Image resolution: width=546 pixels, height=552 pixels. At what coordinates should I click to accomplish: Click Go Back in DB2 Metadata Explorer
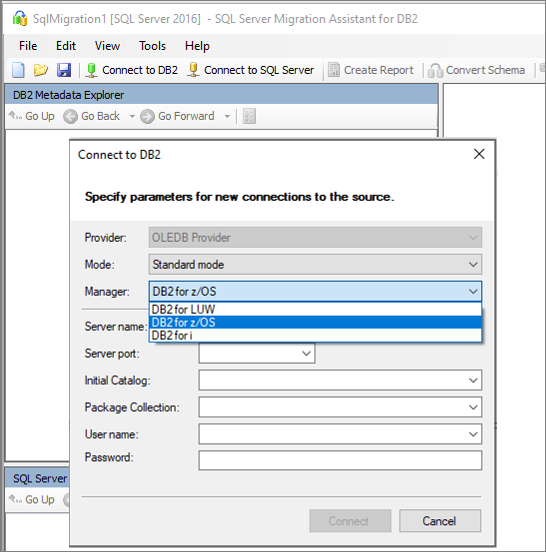[92, 116]
